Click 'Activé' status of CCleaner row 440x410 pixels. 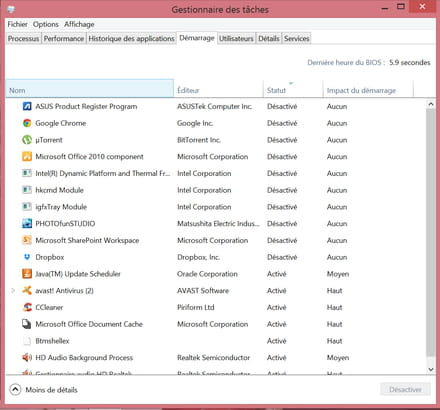(x=277, y=307)
